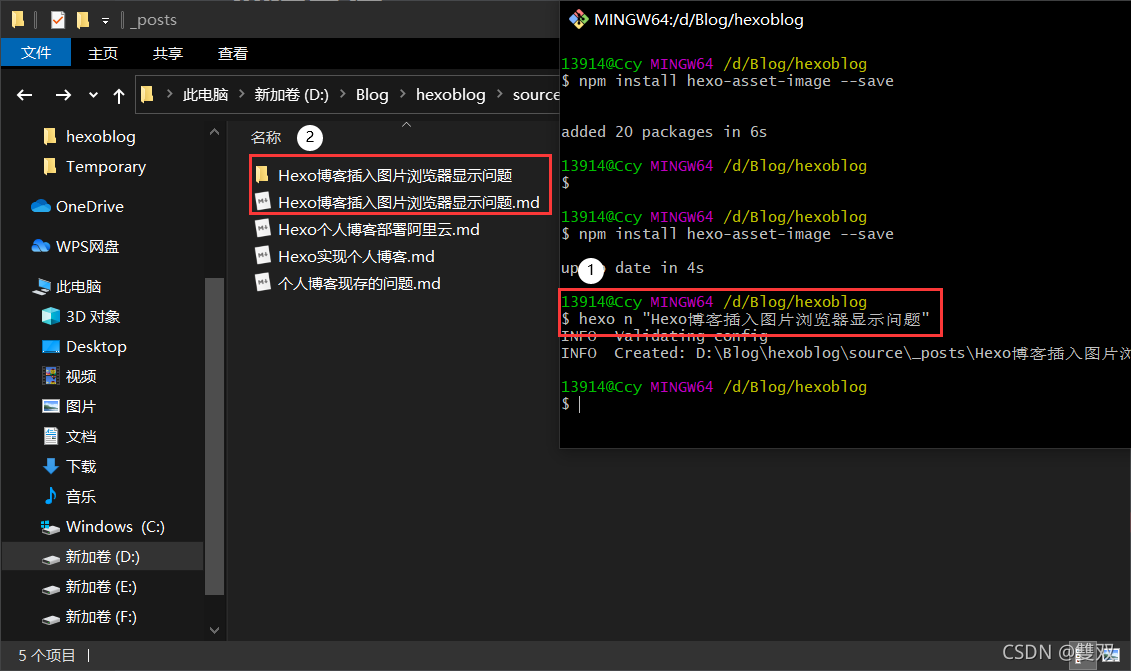Image resolution: width=1131 pixels, height=671 pixels.
Task: Click 新加卷 (D:) breadcrumb in address bar
Action: point(291,95)
